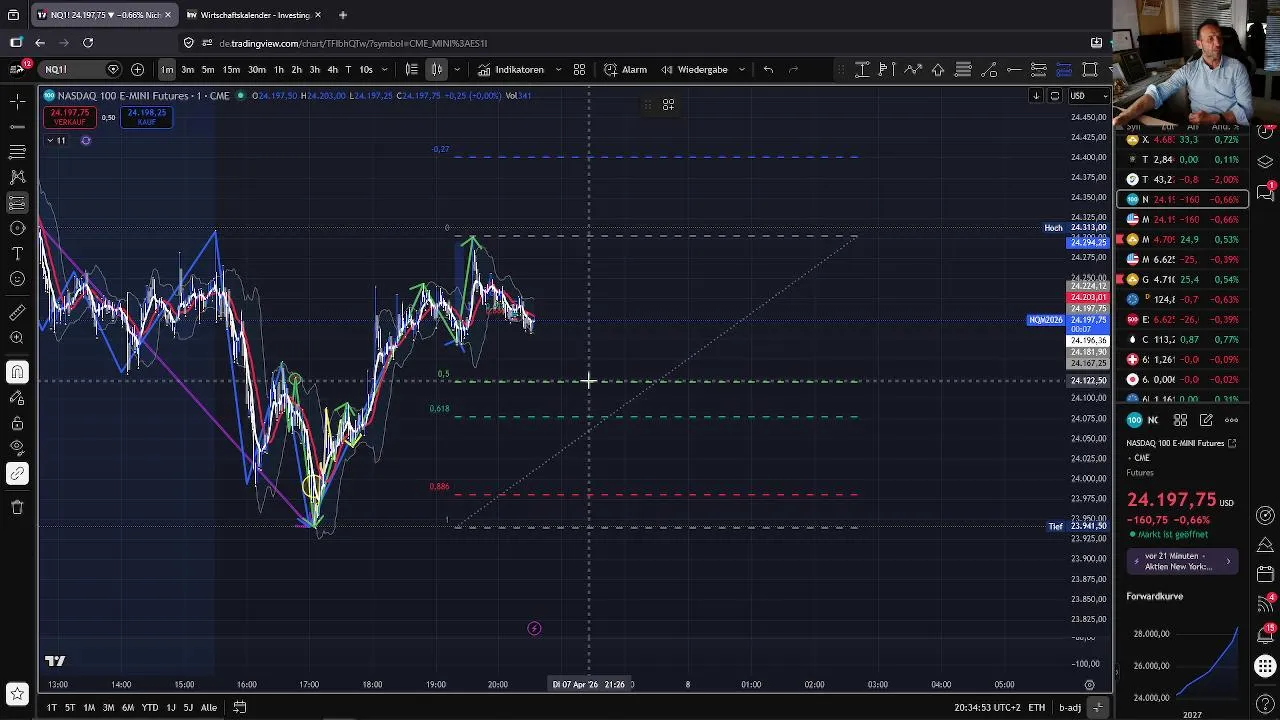Expand the Wiedergabe dropdown arrow
Screen dimensions: 1280x720
coord(741,70)
